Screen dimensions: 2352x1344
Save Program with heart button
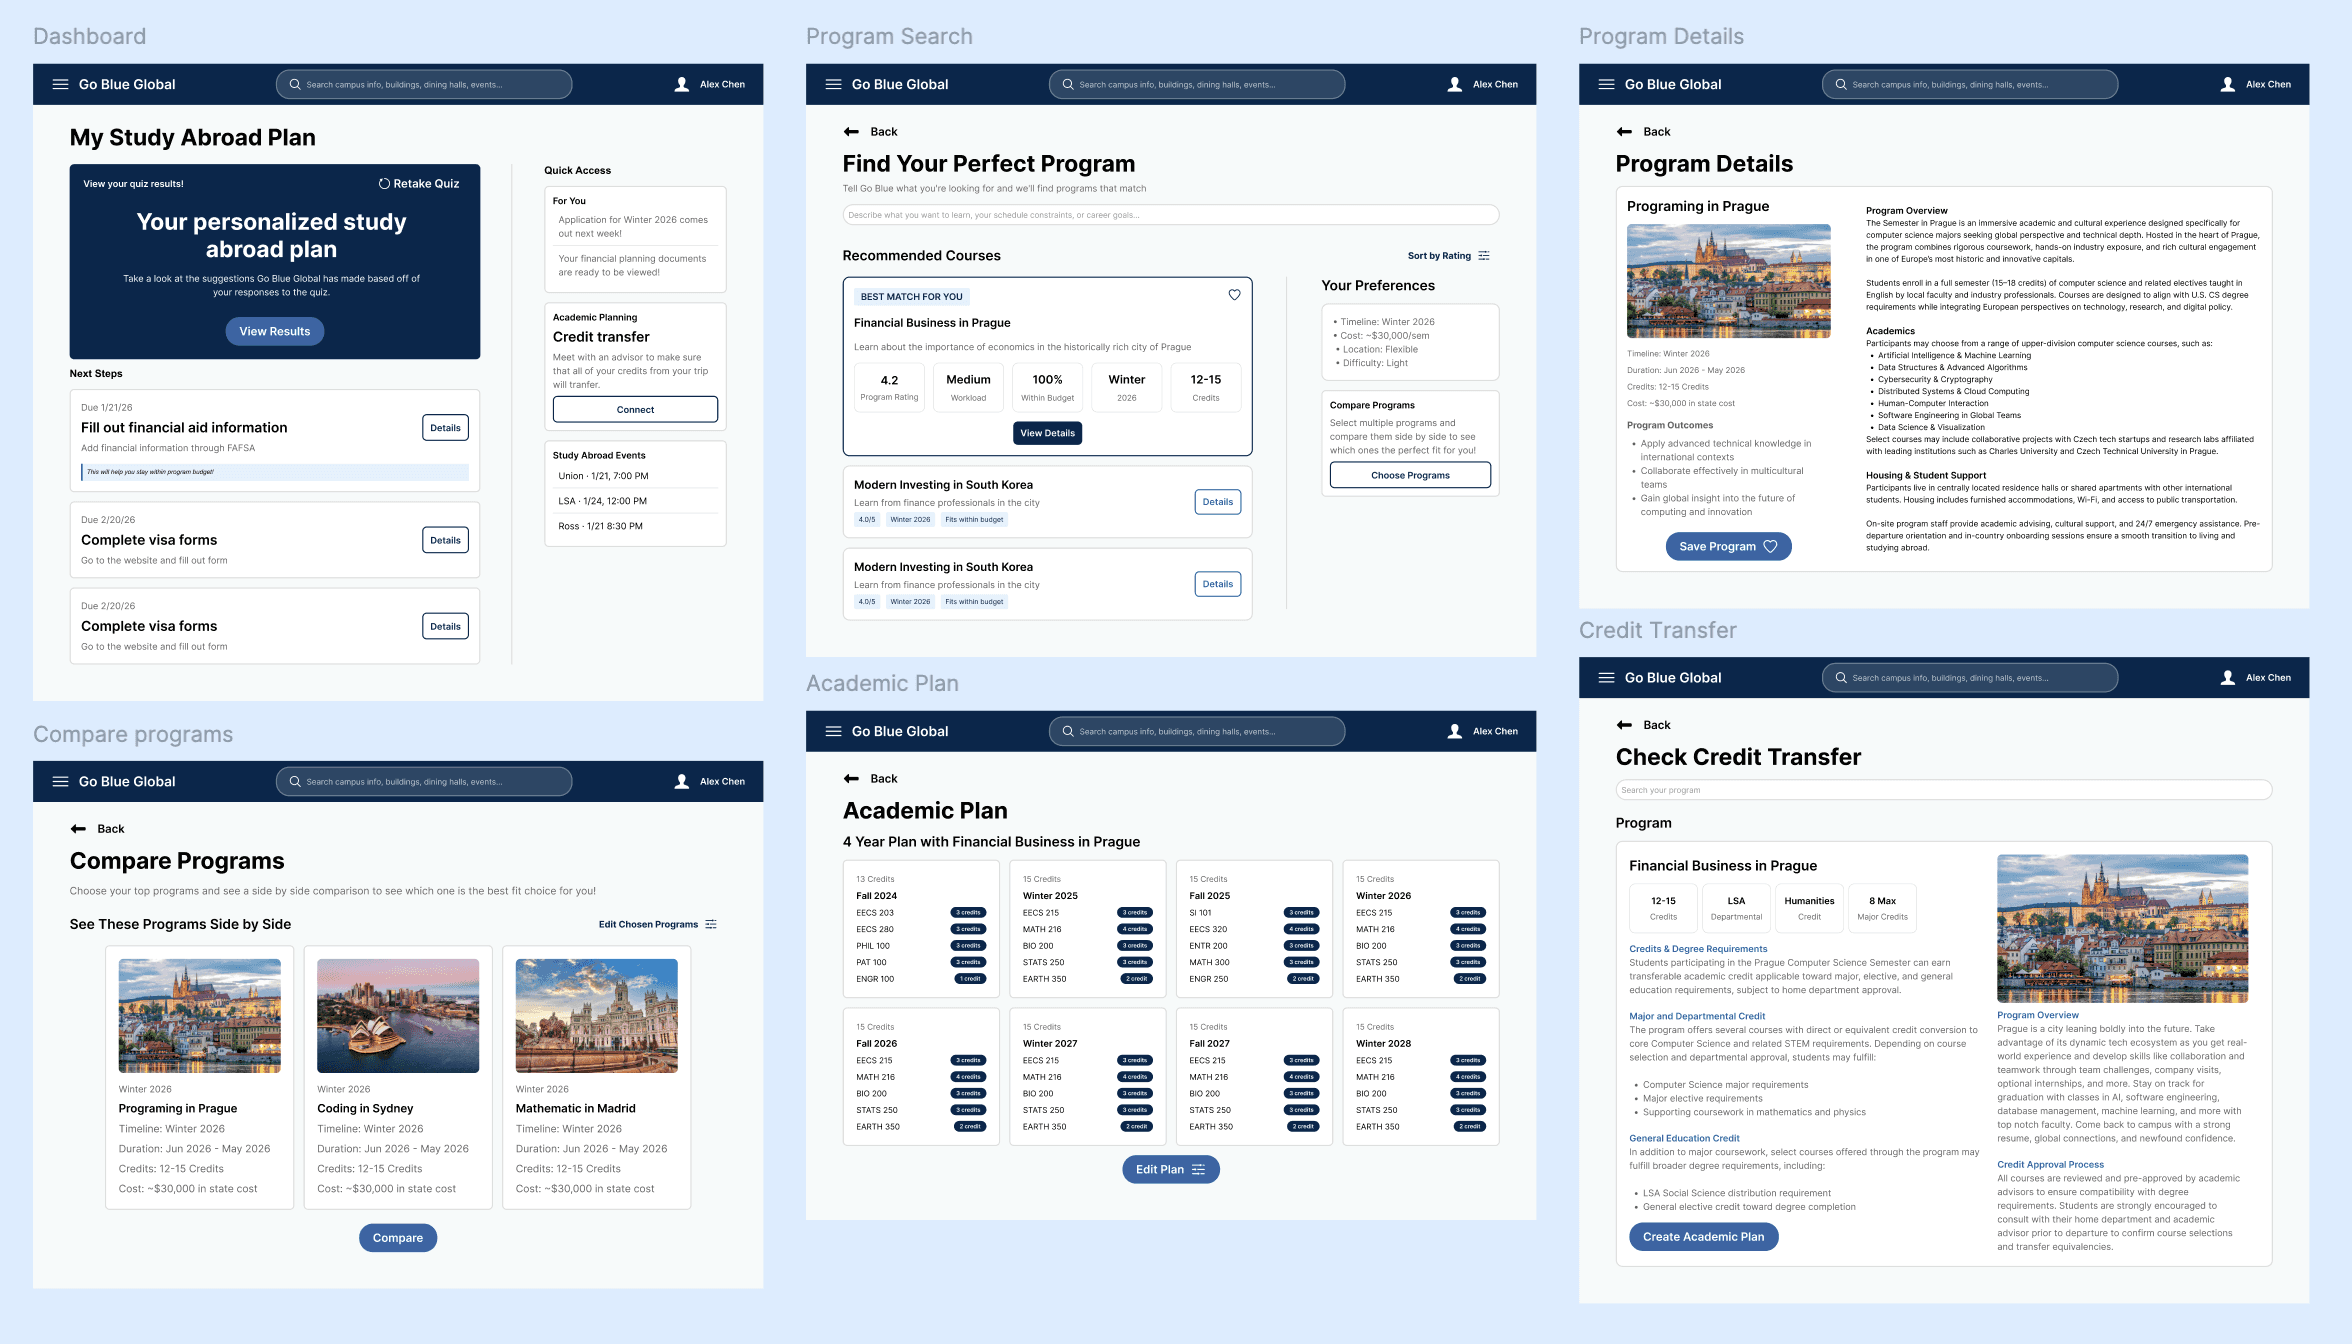[x=1727, y=546]
